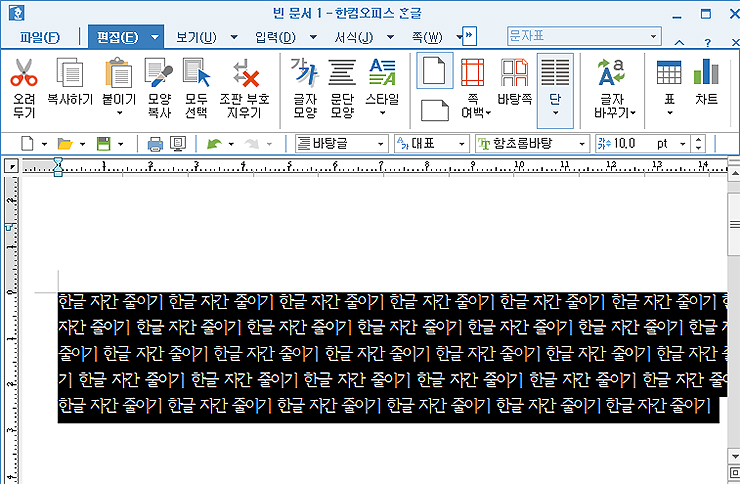This screenshot has height=484, width=740.
Task: Collapse the ribbon with the up chevron
Action: [679, 42]
